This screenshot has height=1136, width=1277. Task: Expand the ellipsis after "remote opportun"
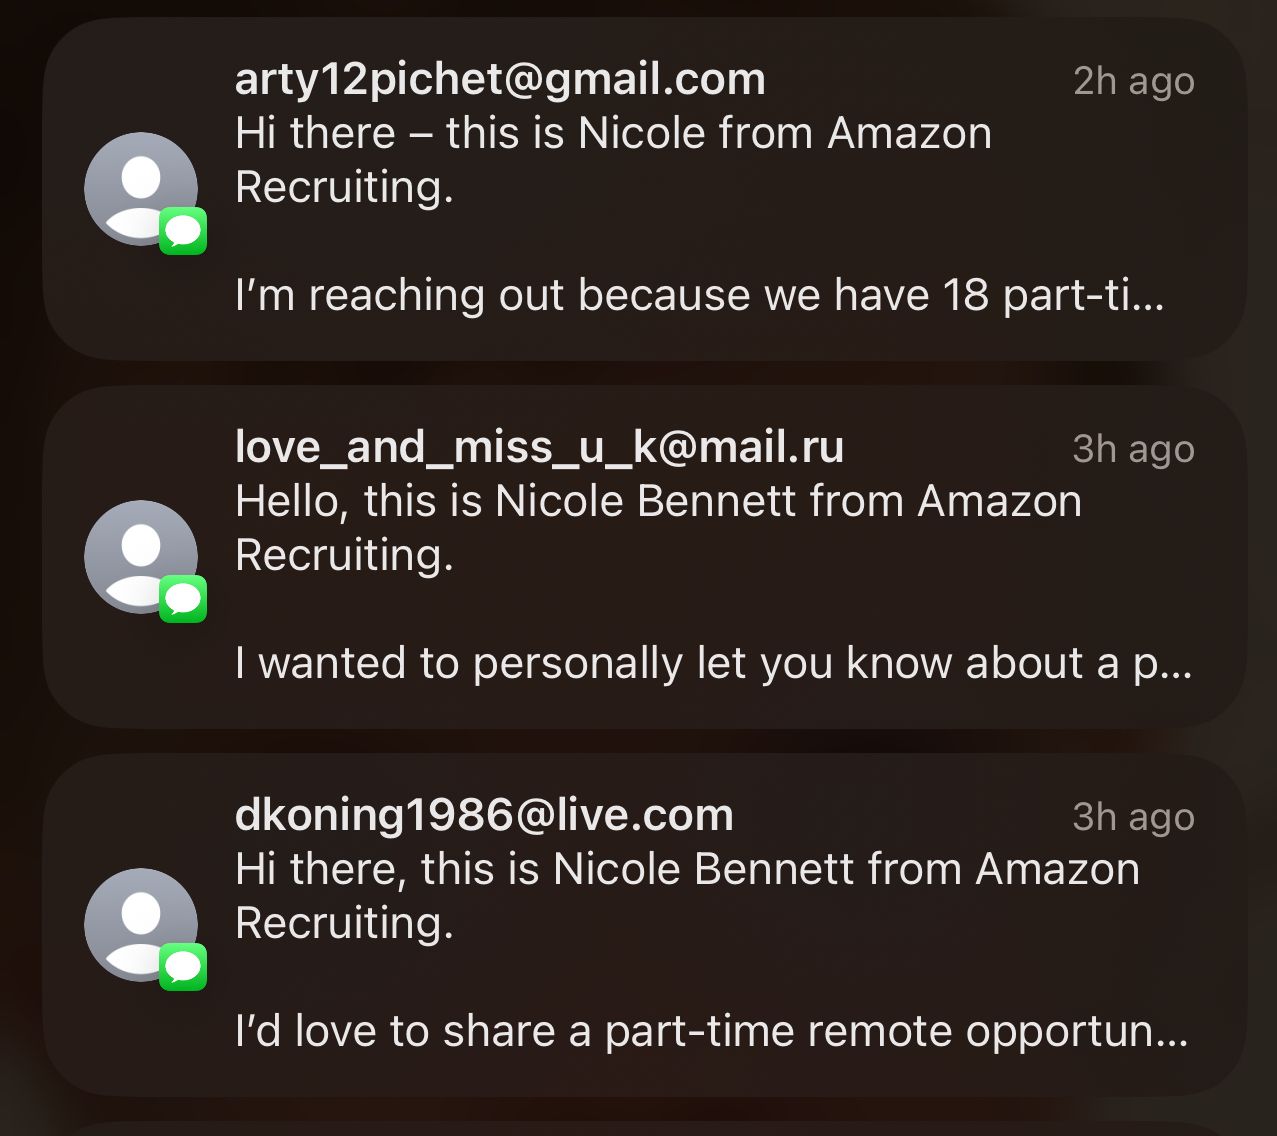click(1172, 1033)
